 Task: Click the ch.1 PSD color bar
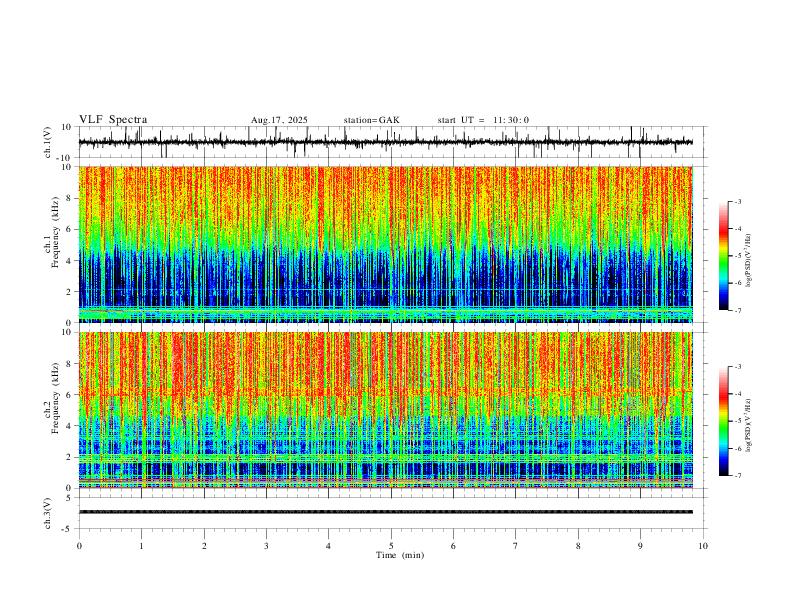(723, 256)
